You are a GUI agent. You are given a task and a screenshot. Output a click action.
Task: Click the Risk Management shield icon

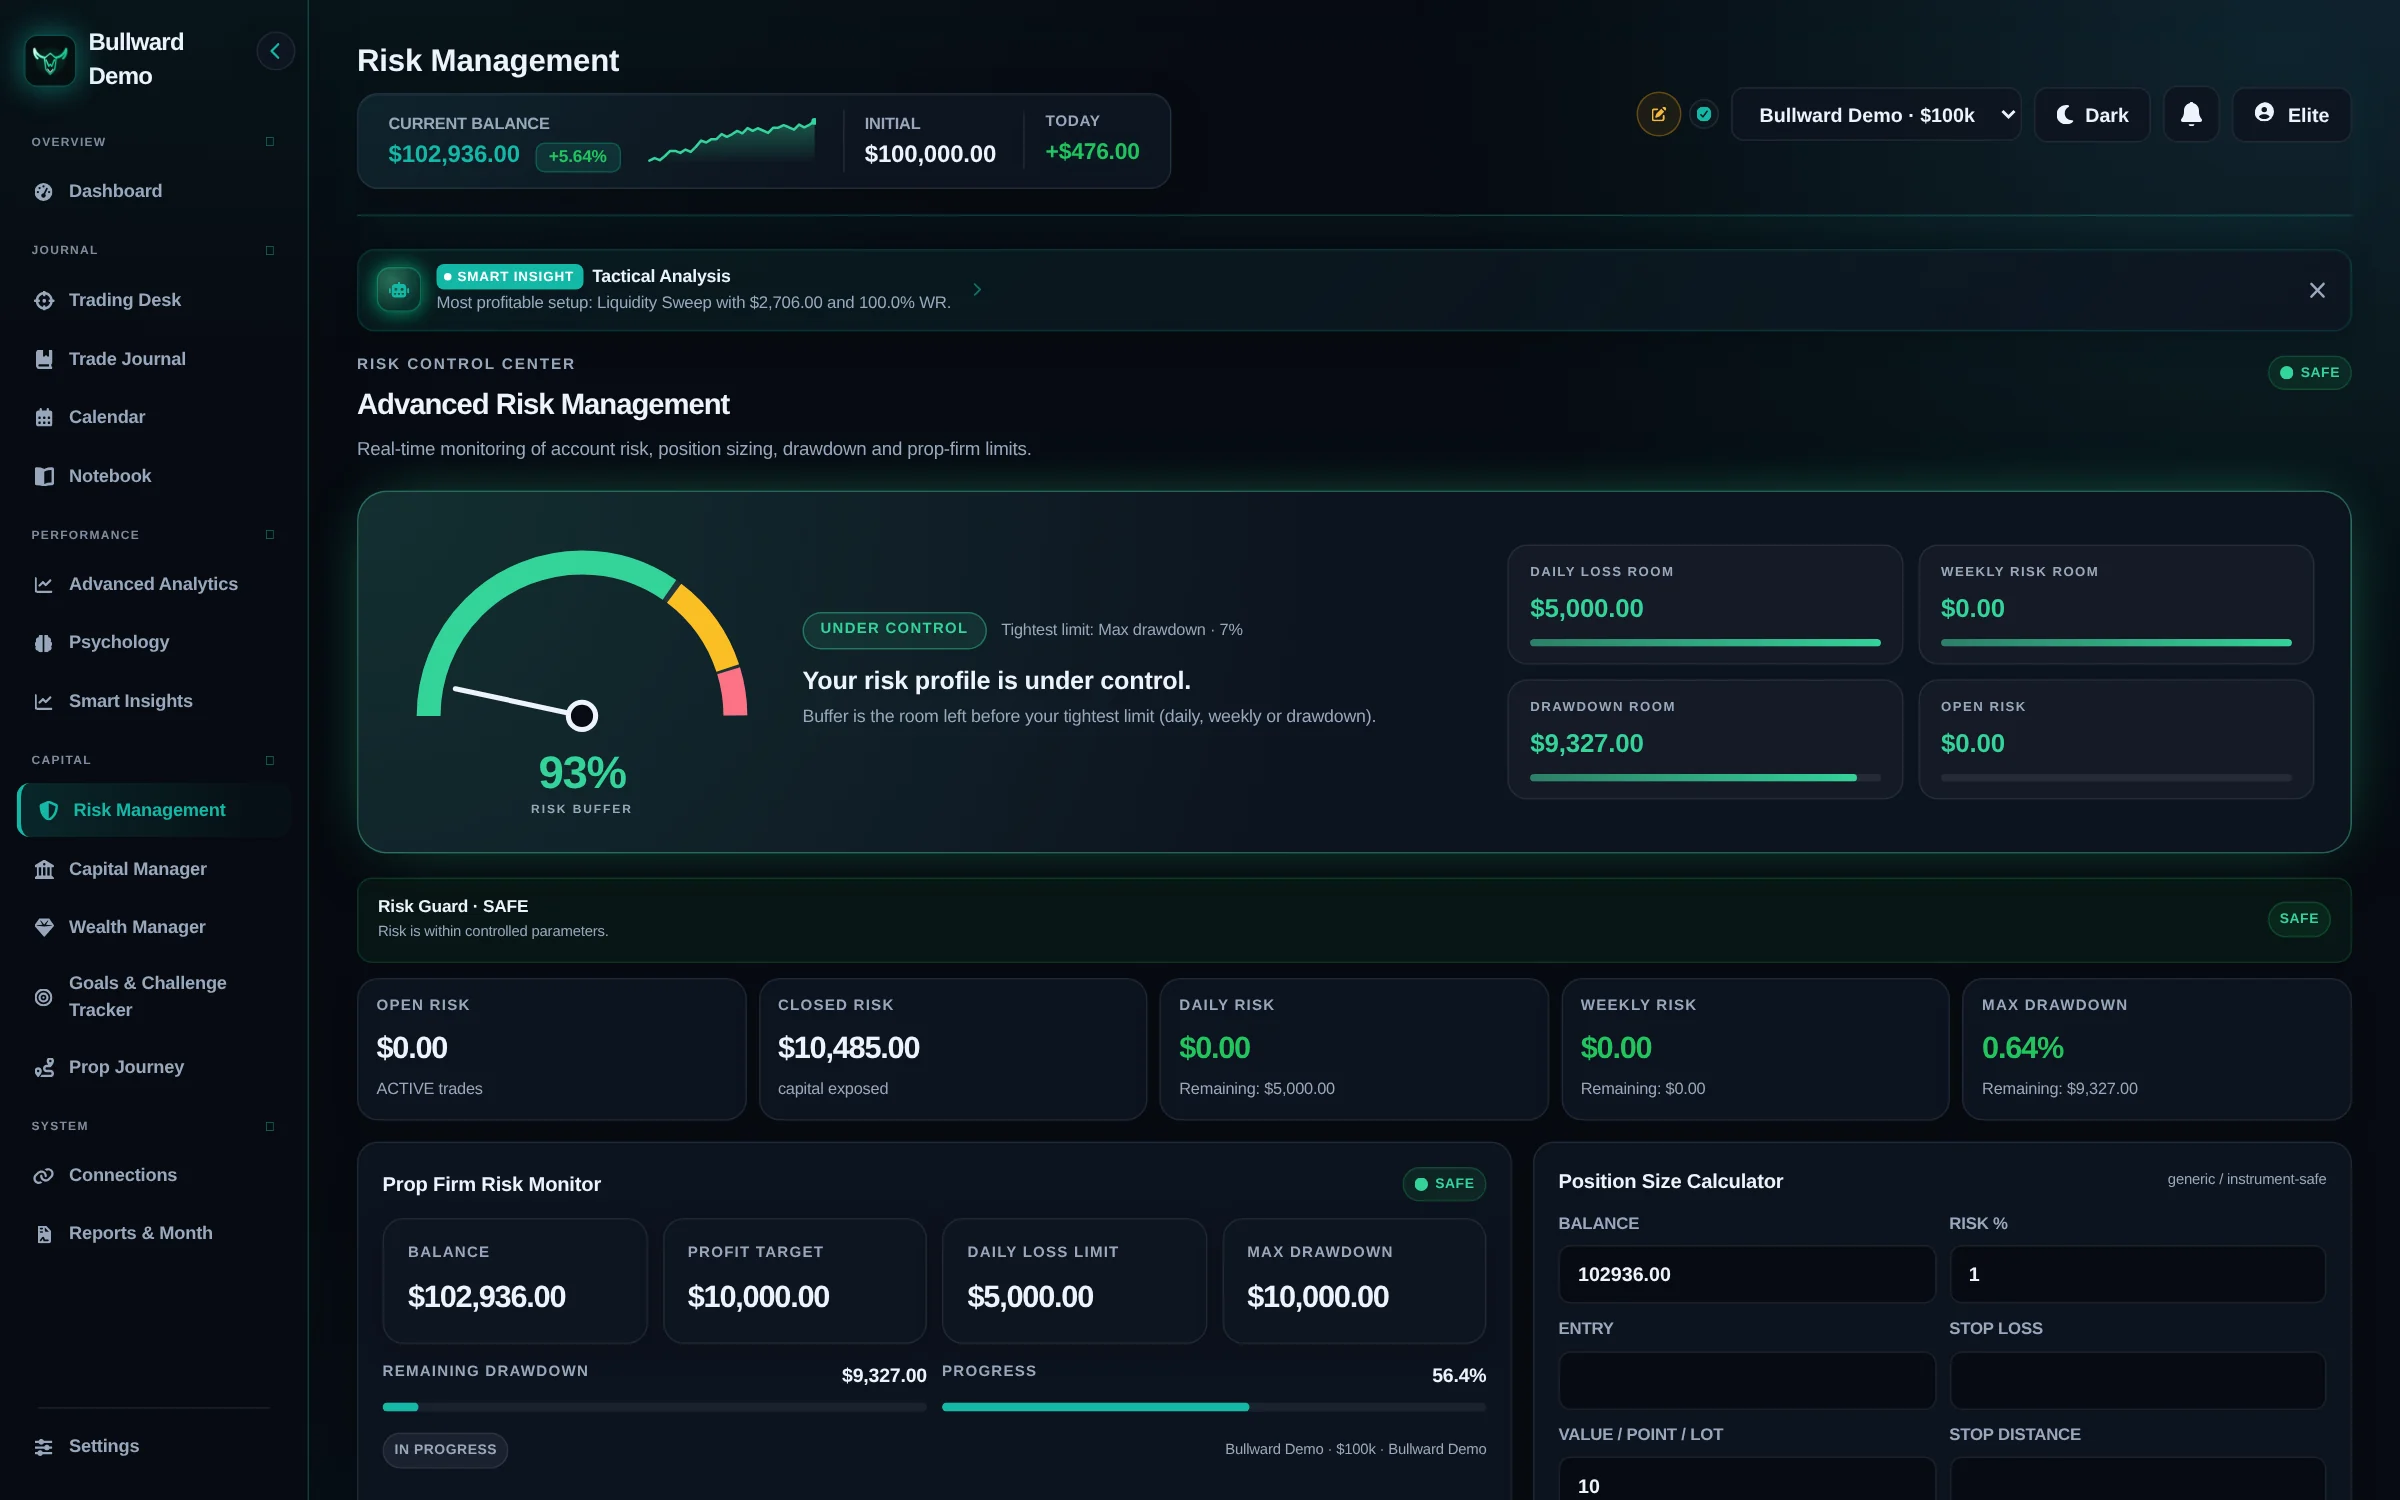(x=48, y=810)
